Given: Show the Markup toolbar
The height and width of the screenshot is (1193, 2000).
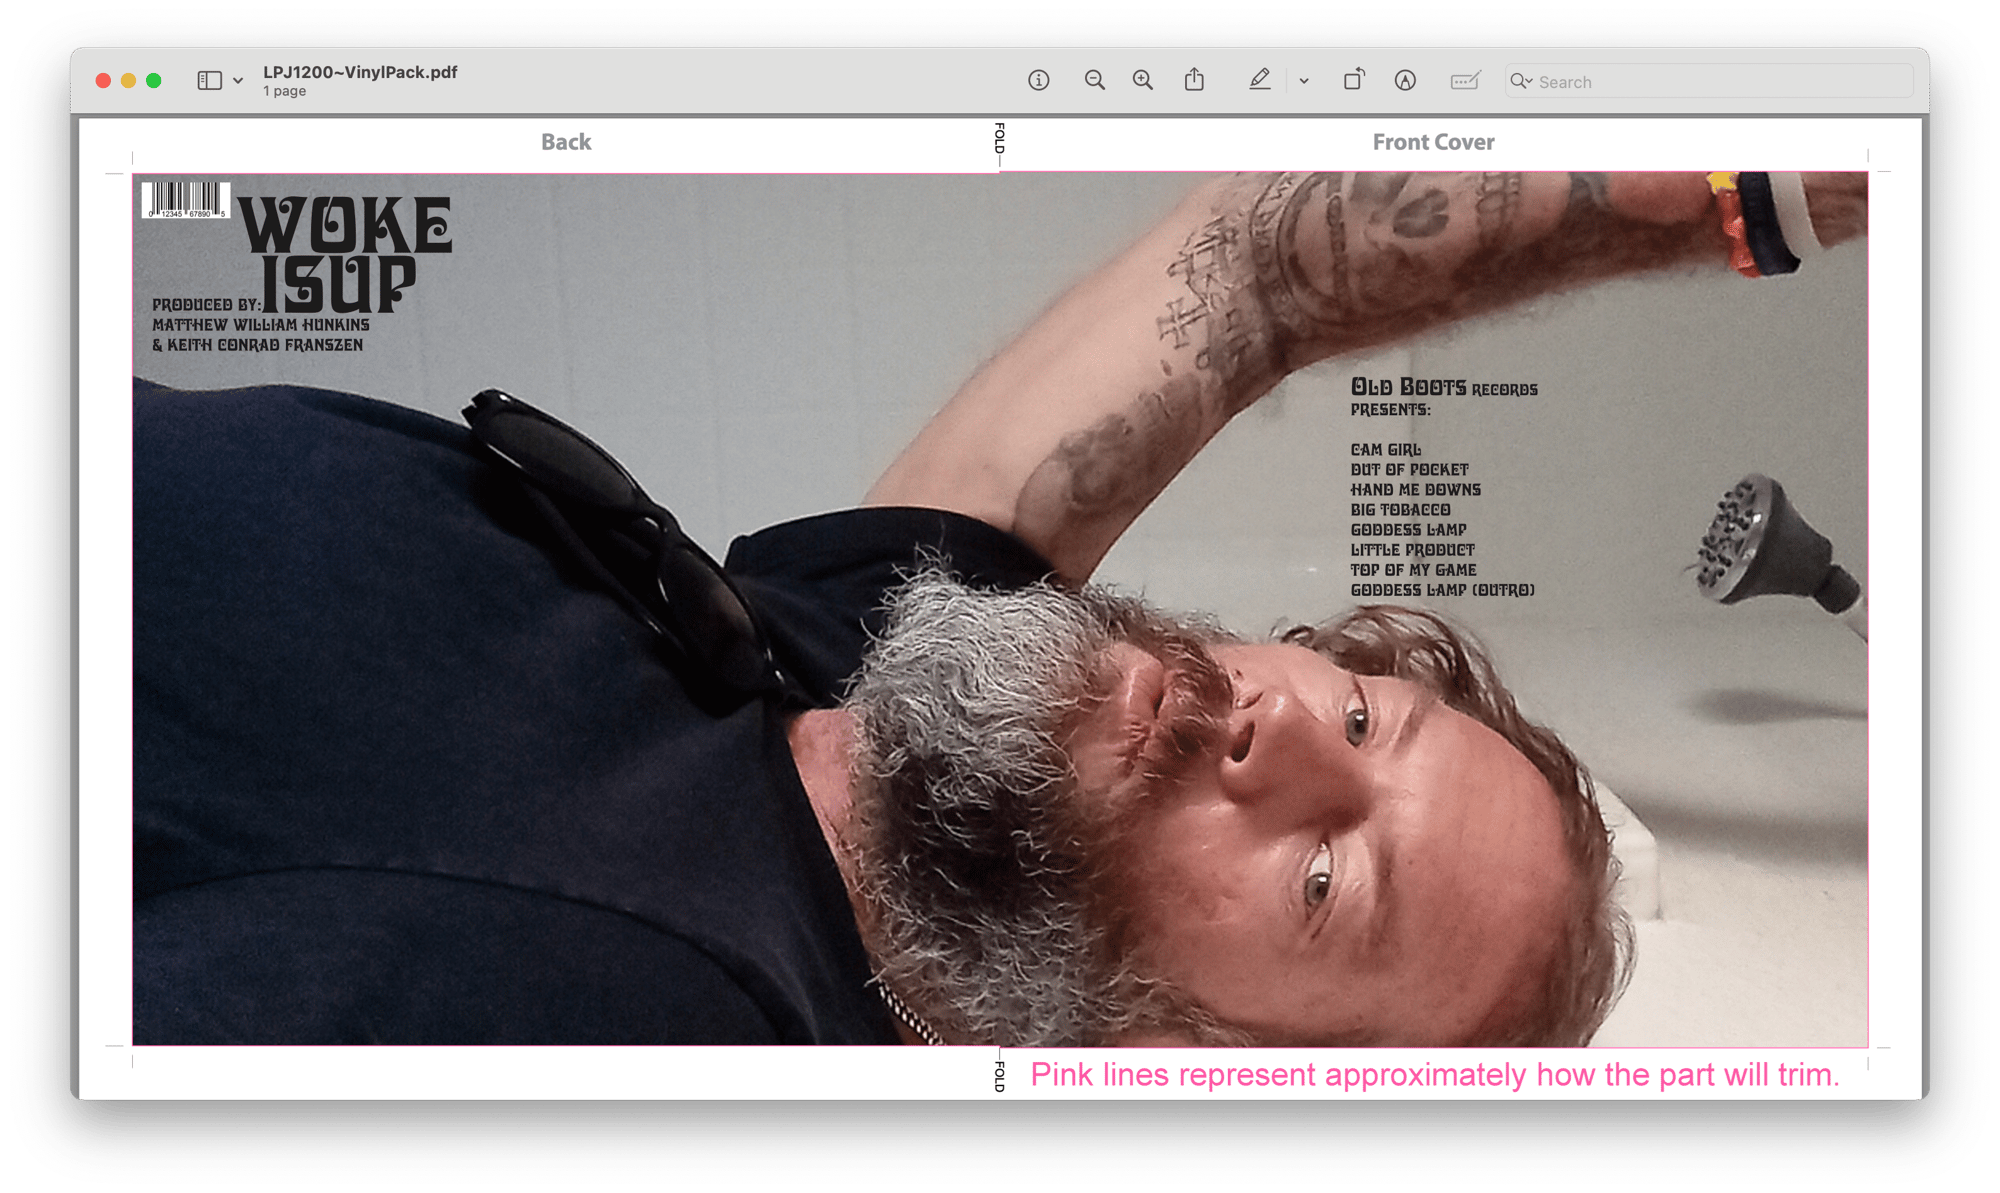Looking at the screenshot, I should [x=1405, y=81].
